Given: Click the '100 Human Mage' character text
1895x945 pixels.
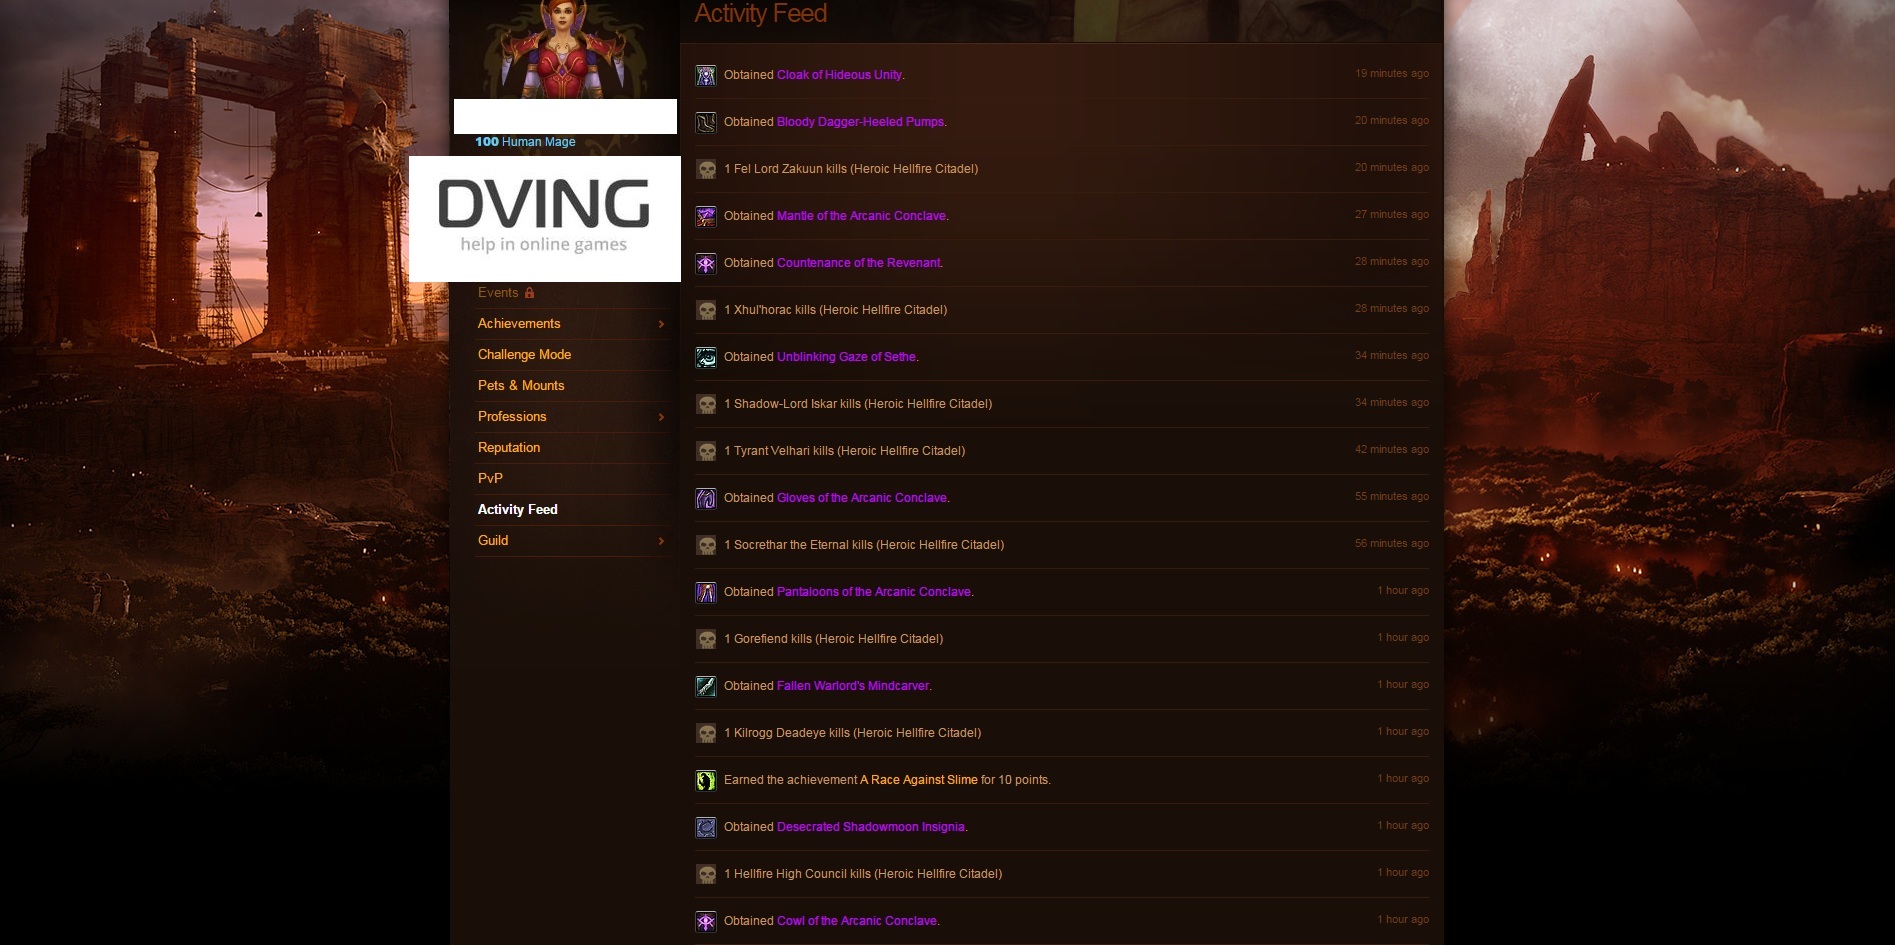Looking at the screenshot, I should pyautogui.click(x=525, y=142).
